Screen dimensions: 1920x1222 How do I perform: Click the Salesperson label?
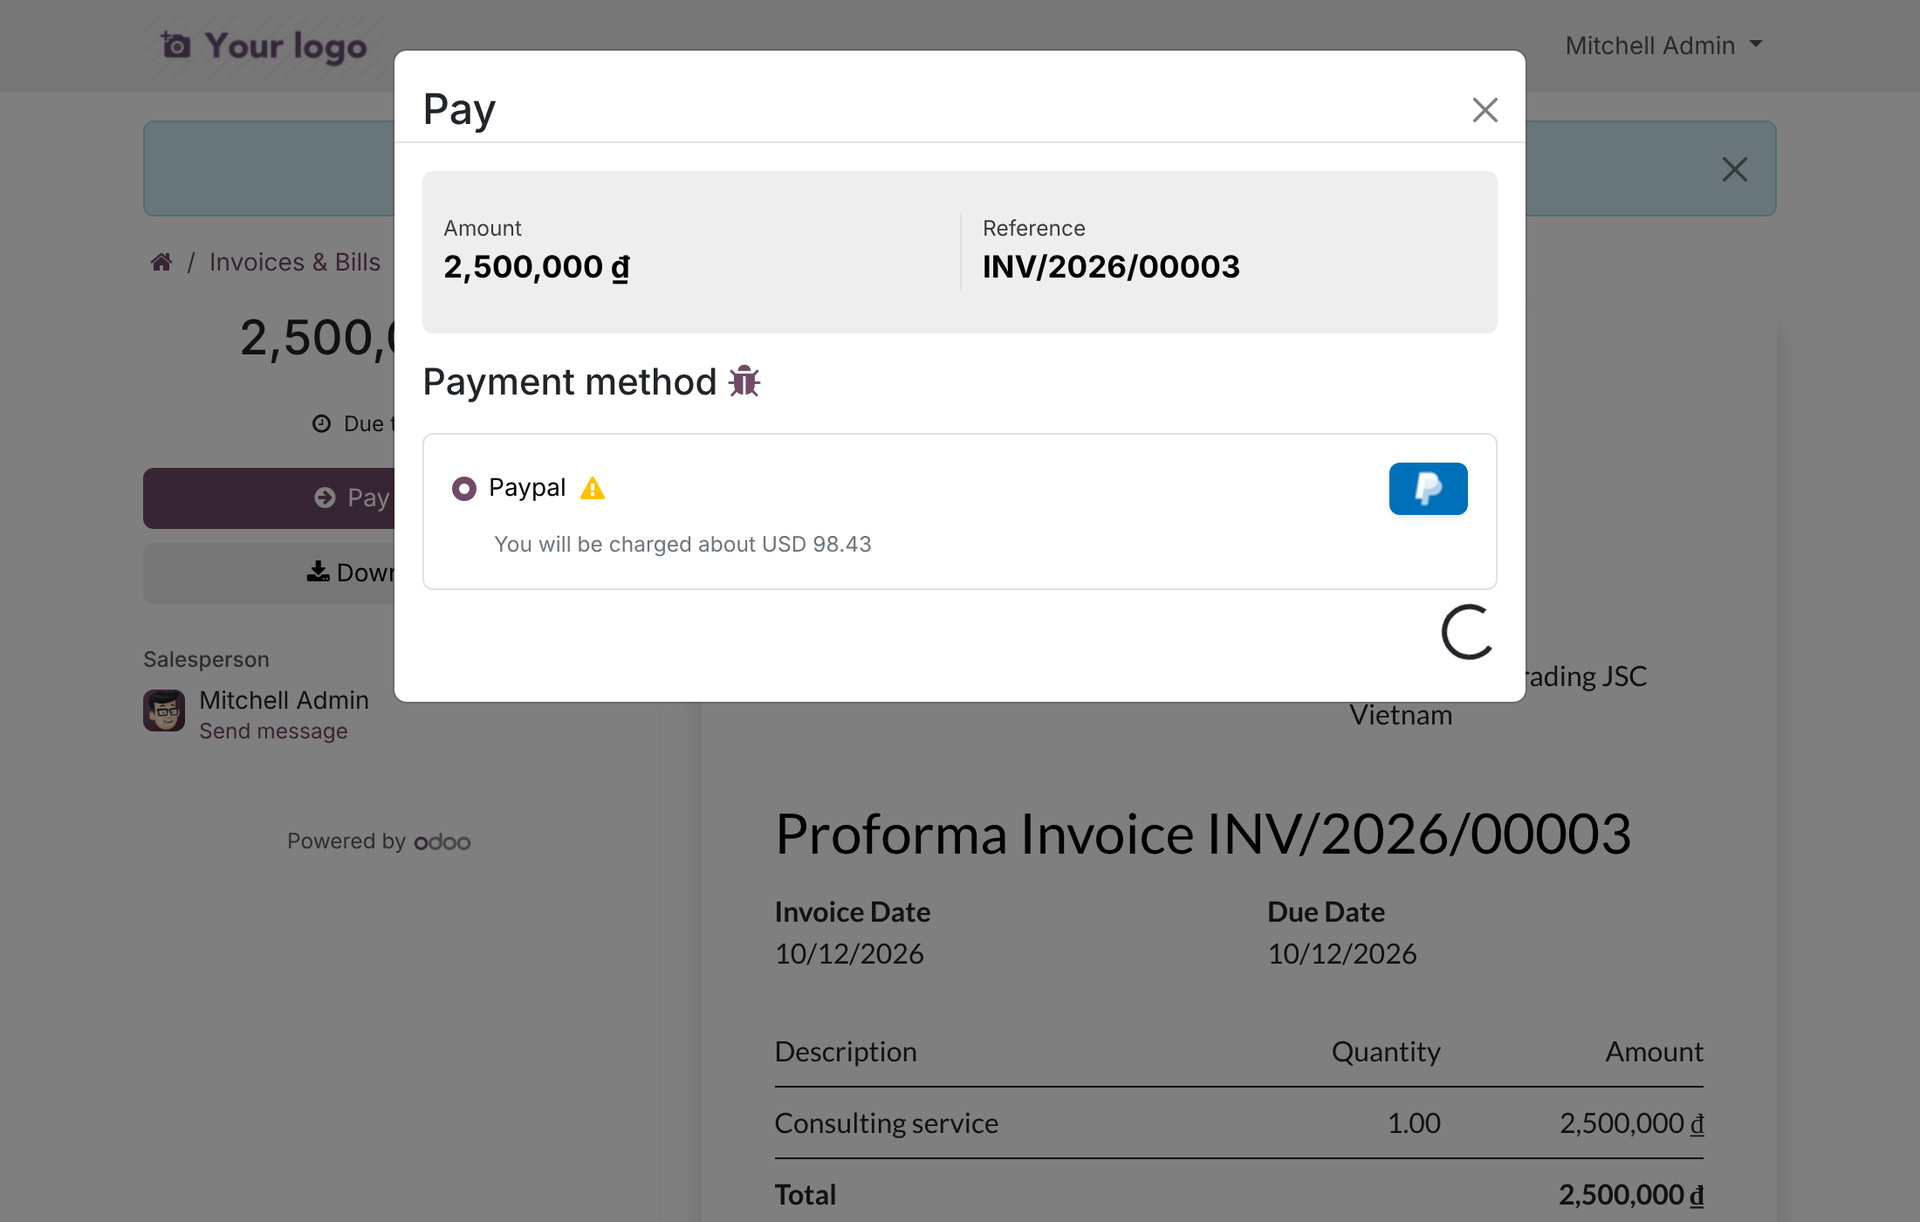pos(206,660)
